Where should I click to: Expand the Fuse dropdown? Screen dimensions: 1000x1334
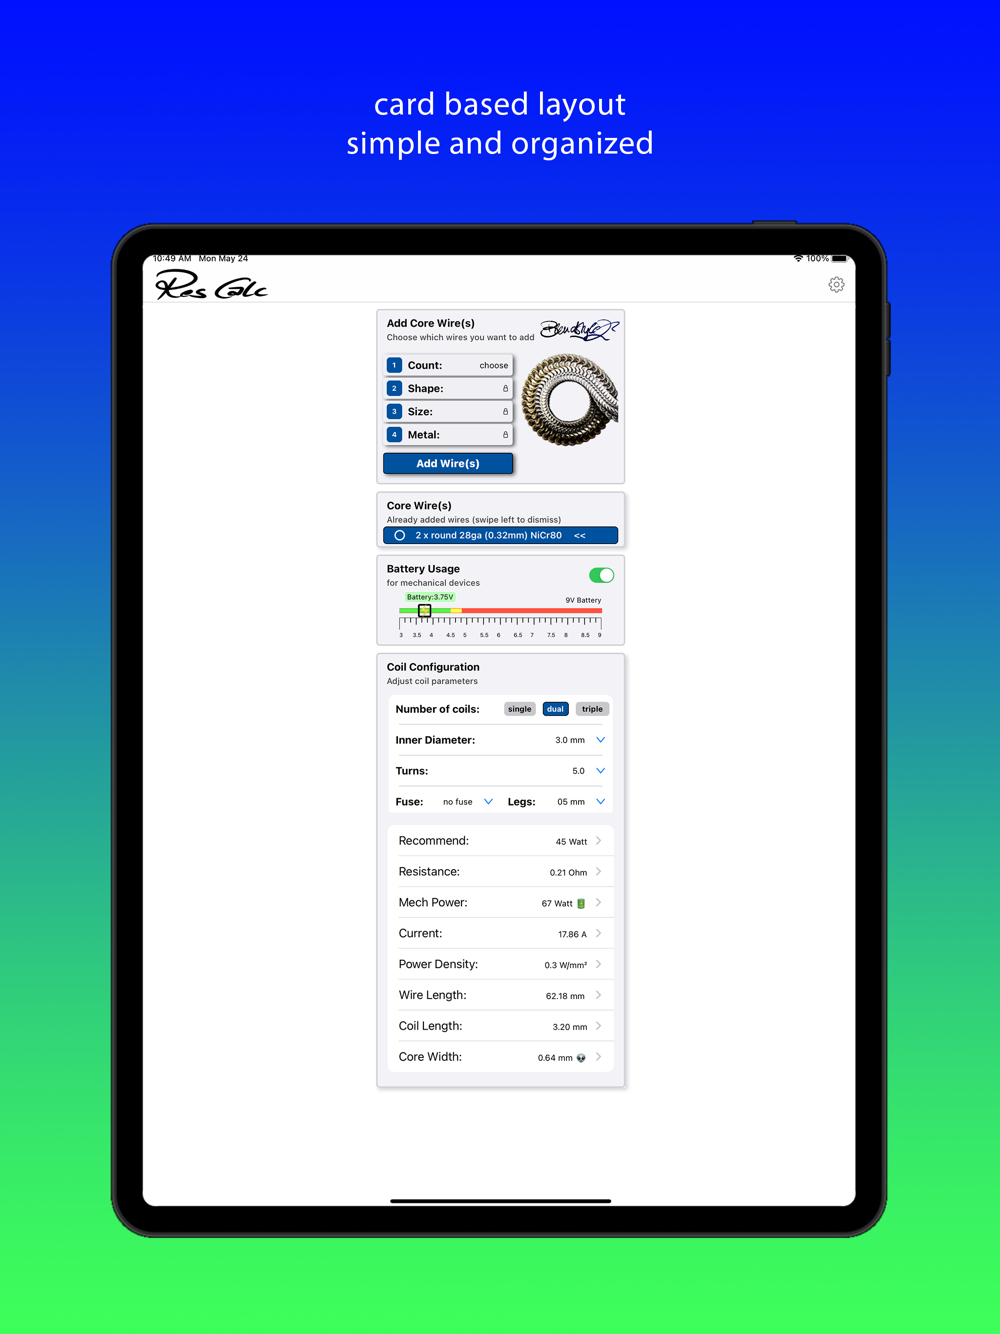(488, 802)
